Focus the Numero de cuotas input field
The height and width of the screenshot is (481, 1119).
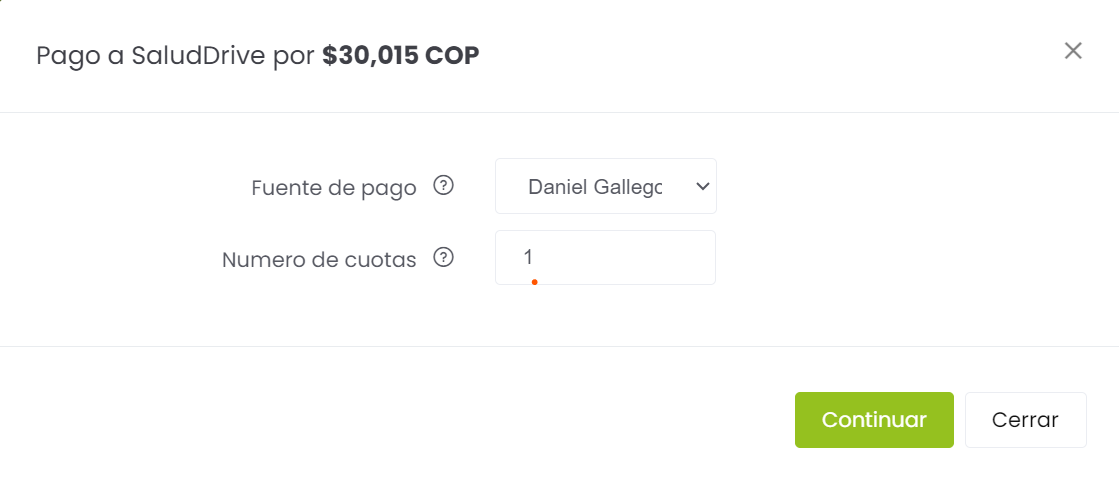(x=605, y=258)
